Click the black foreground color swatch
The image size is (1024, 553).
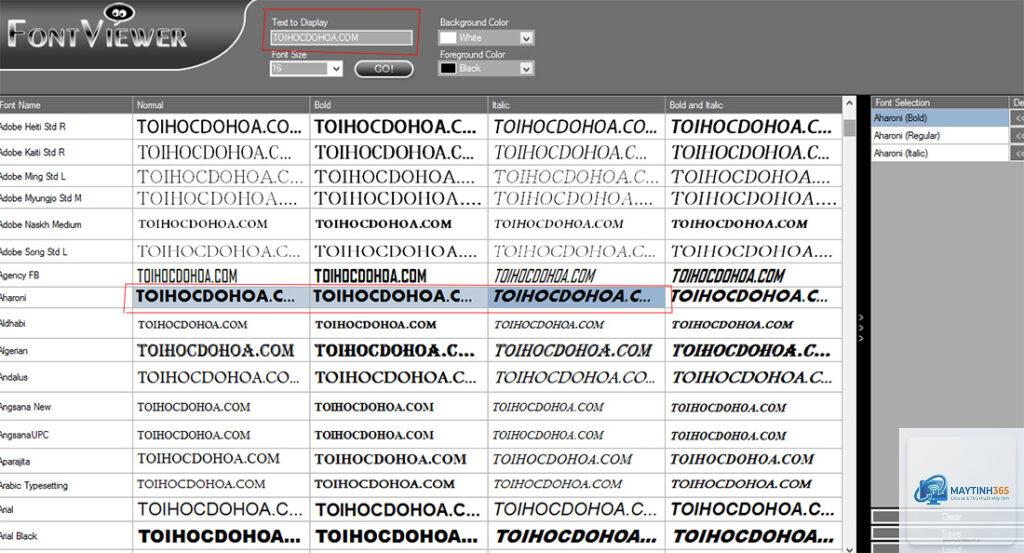tap(448, 69)
